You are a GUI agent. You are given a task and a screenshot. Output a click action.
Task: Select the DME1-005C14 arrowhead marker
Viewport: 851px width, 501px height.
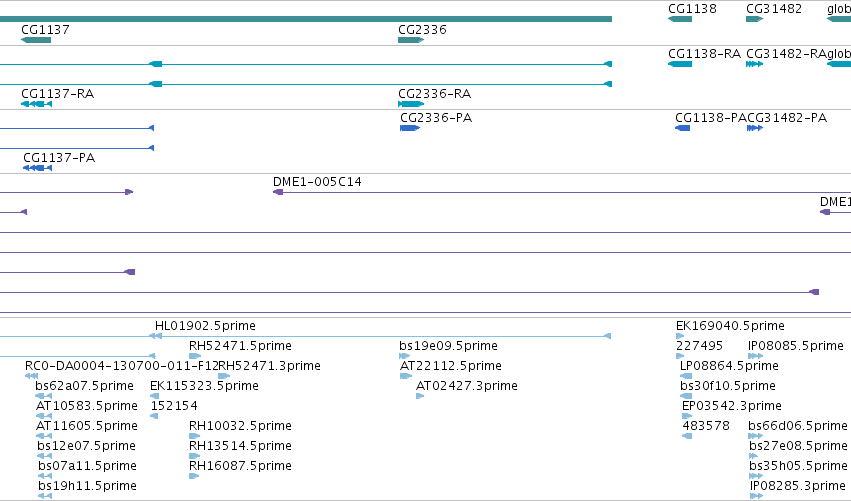[x=278, y=192]
